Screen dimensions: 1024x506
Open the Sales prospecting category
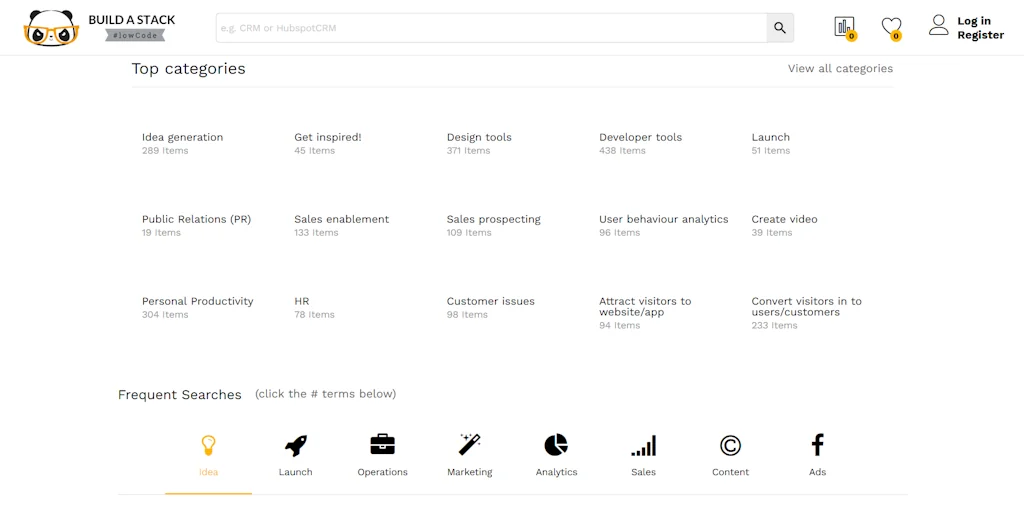click(x=494, y=219)
